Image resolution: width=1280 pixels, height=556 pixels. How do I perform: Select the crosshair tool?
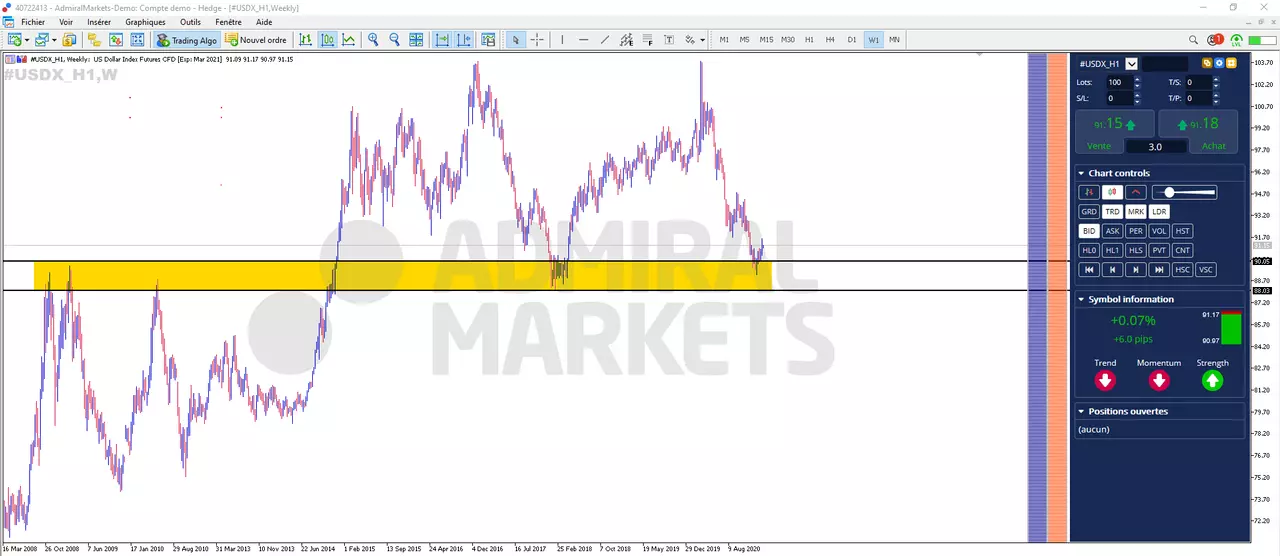pyautogui.click(x=537, y=40)
